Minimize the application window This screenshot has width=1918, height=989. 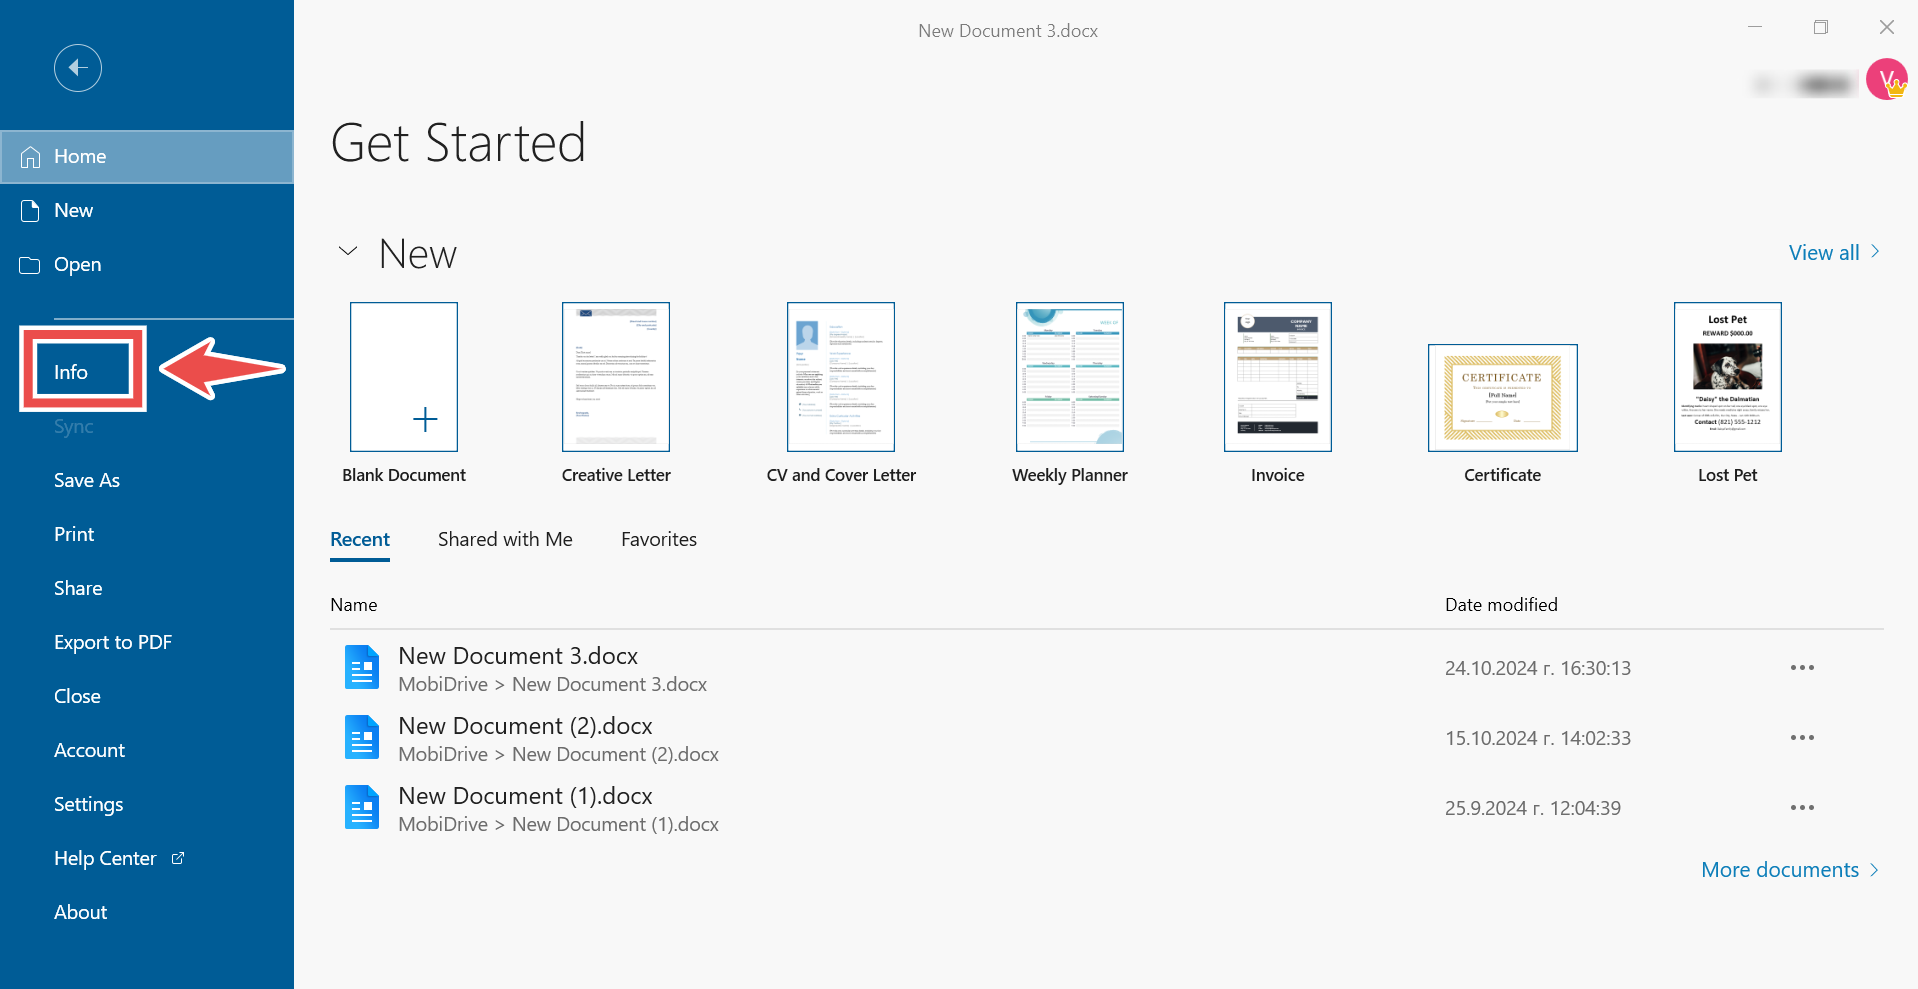click(1755, 27)
